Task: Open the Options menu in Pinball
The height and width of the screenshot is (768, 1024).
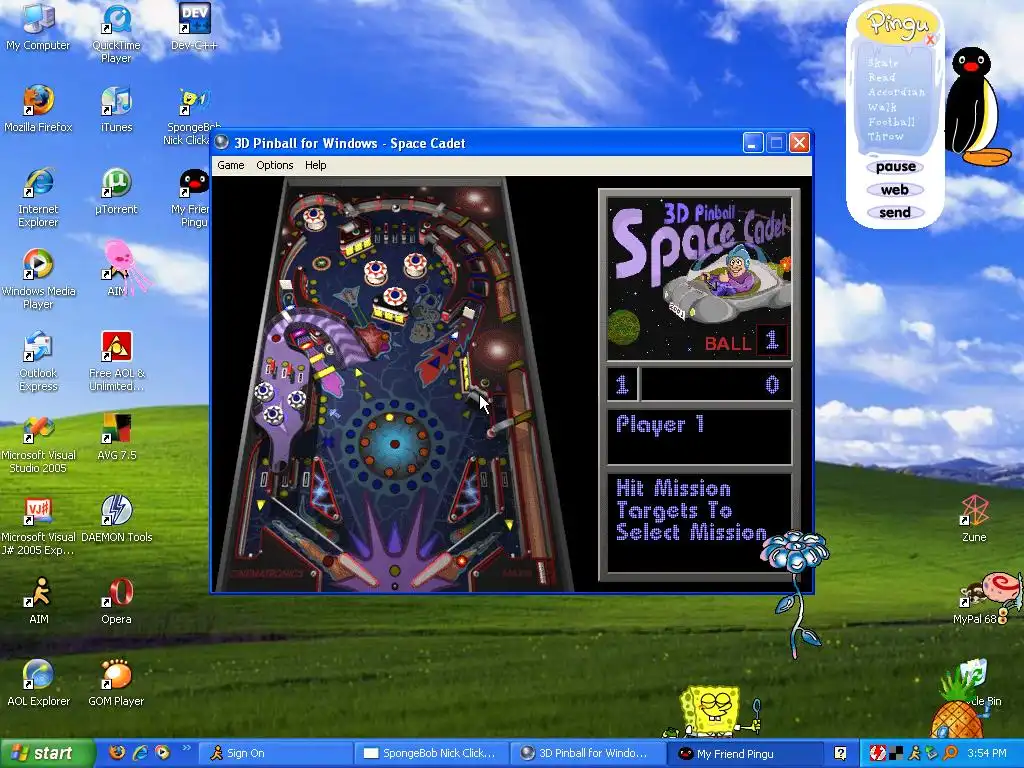Action: [x=274, y=165]
